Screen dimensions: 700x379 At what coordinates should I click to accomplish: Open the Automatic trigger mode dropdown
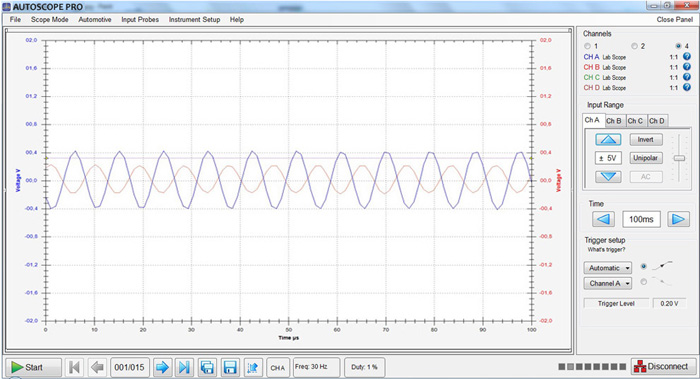point(608,268)
